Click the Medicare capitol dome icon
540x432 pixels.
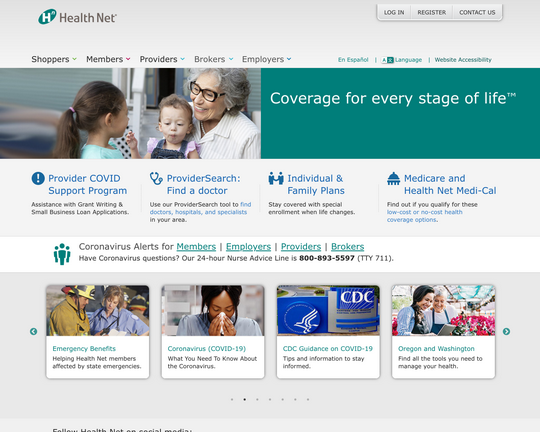(x=393, y=178)
